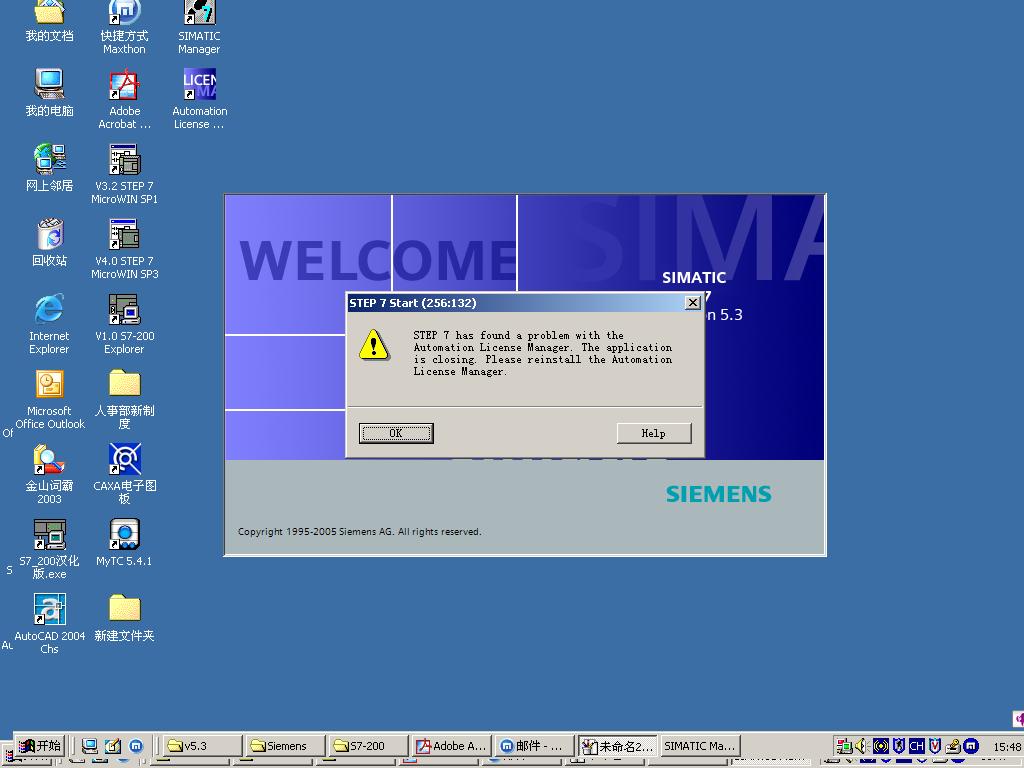Click OK in the STEP 7 Start dialog
The width and height of the screenshot is (1024, 768).
pos(396,433)
